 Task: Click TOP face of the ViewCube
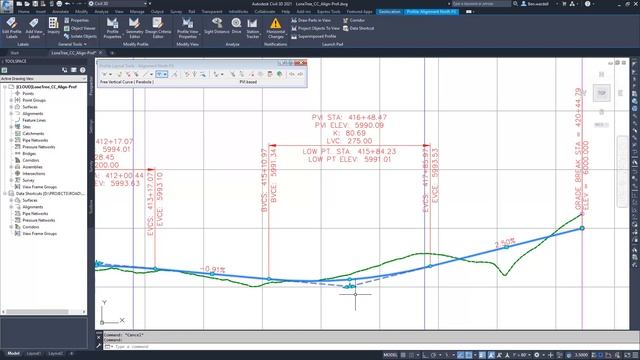(x=602, y=93)
